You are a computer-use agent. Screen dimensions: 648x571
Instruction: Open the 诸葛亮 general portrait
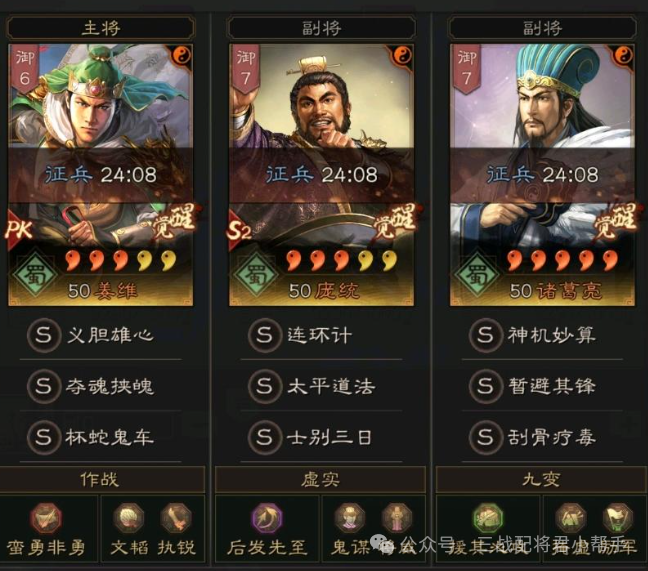pos(542,175)
